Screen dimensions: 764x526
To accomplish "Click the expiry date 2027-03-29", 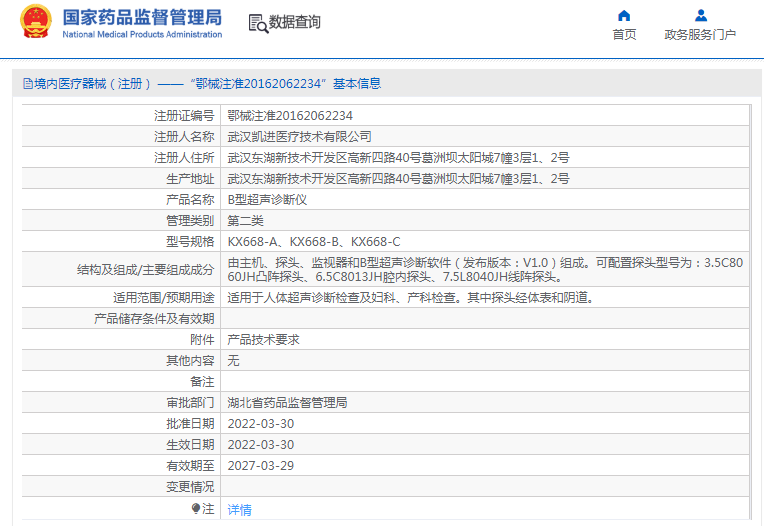I will click(261, 466).
